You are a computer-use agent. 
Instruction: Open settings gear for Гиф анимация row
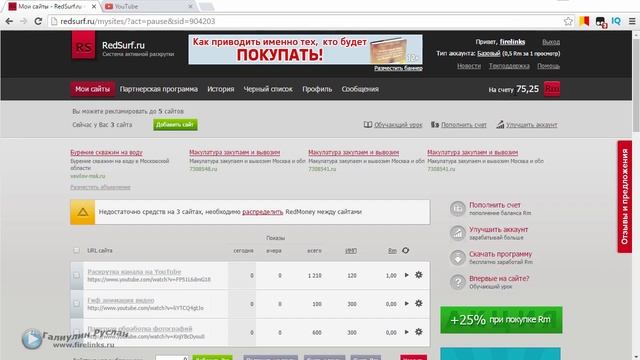point(418,304)
